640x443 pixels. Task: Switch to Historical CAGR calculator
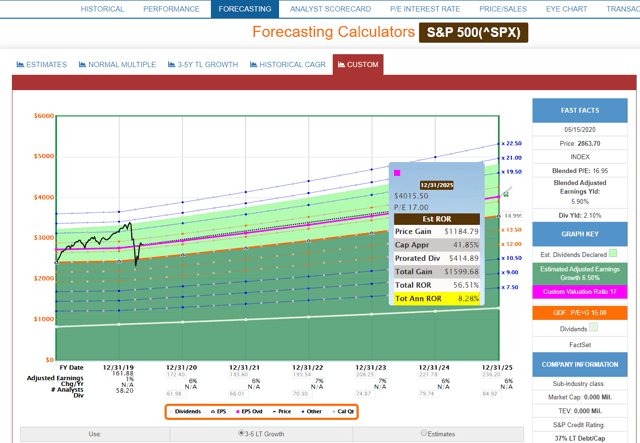coord(288,65)
